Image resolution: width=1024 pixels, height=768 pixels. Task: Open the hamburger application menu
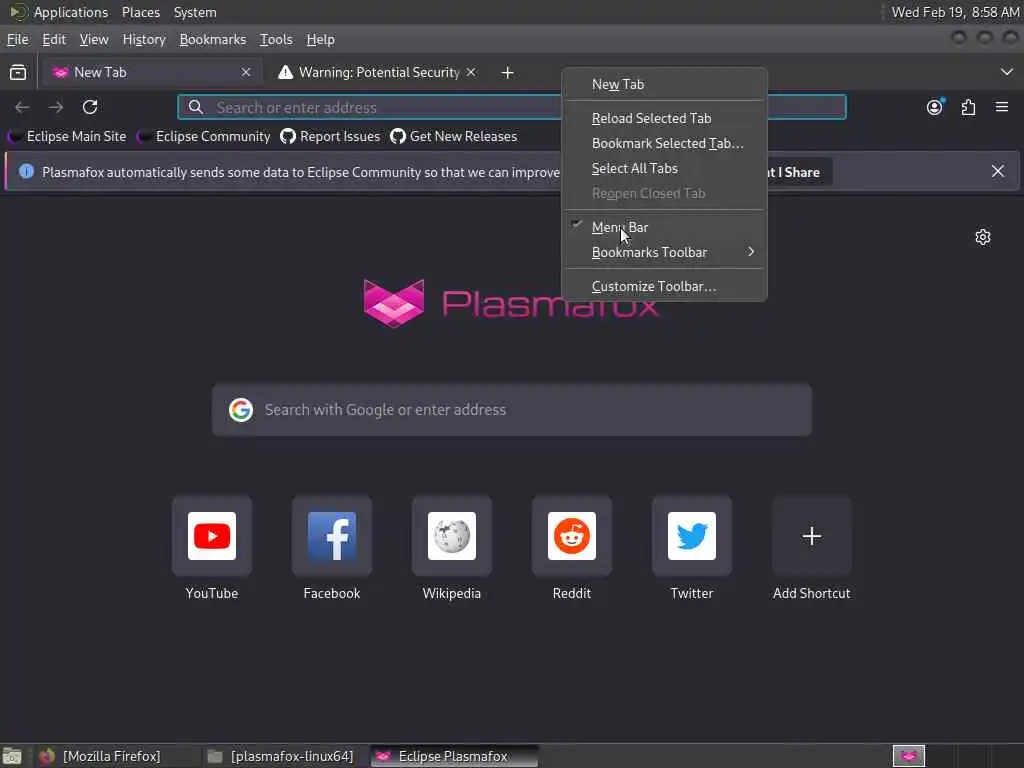click(1002, 107)
